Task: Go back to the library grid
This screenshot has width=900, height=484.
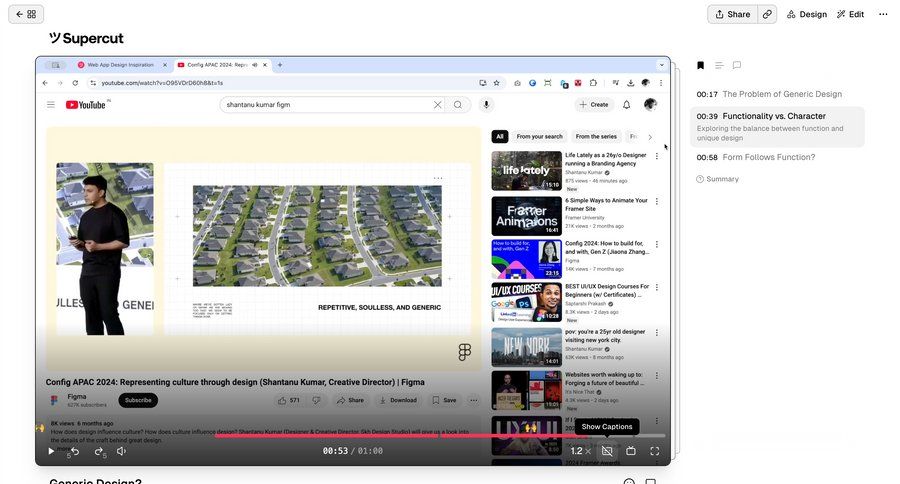Action: [26, 14]
